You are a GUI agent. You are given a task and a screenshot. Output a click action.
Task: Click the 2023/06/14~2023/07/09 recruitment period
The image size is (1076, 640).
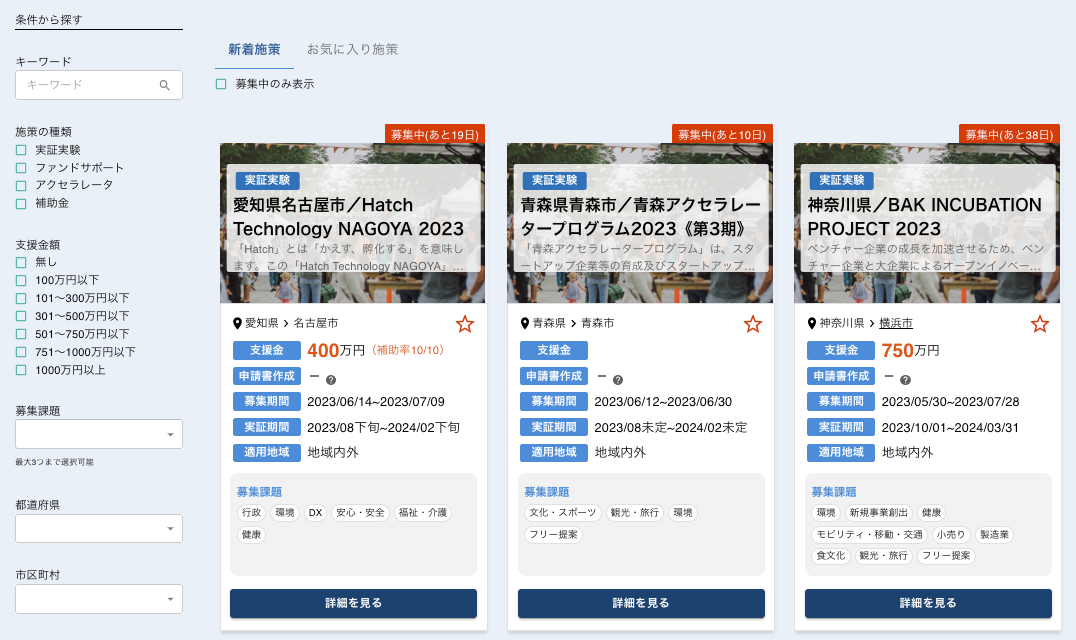point(376,402)
